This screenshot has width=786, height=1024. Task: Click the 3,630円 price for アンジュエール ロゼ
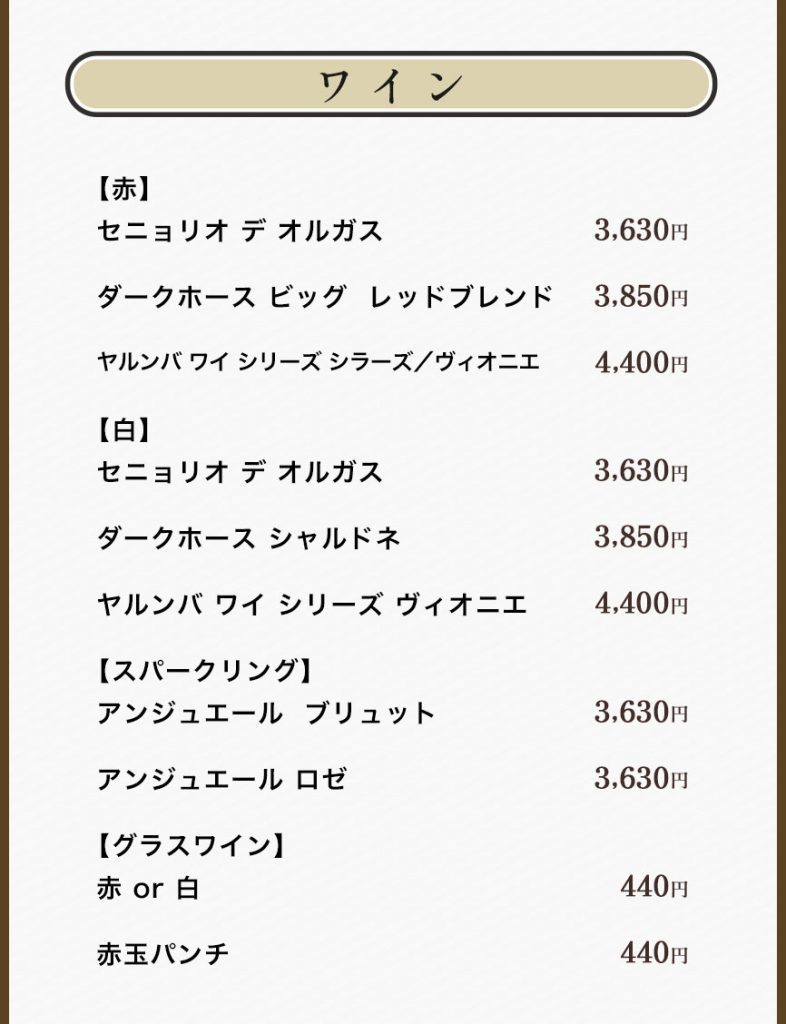coord(641,778)
